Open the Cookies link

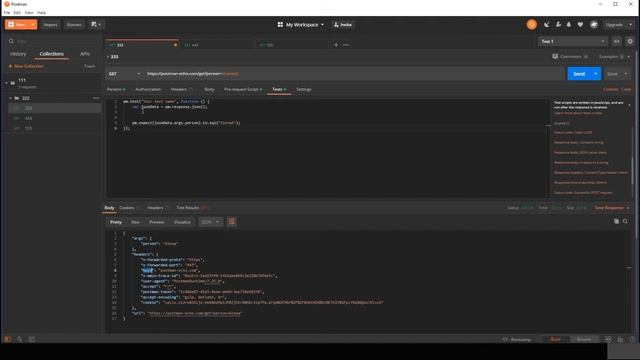610,89
